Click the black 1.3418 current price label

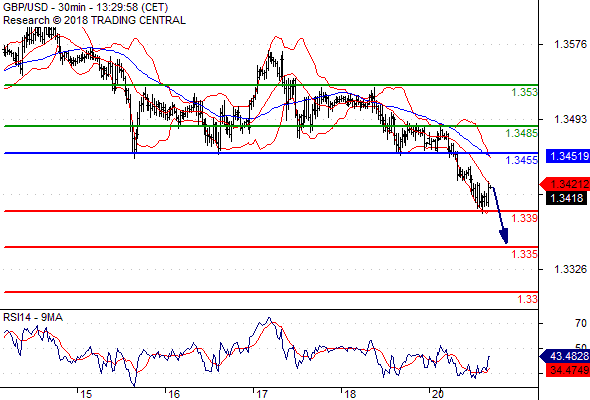(x=566, y=198)
